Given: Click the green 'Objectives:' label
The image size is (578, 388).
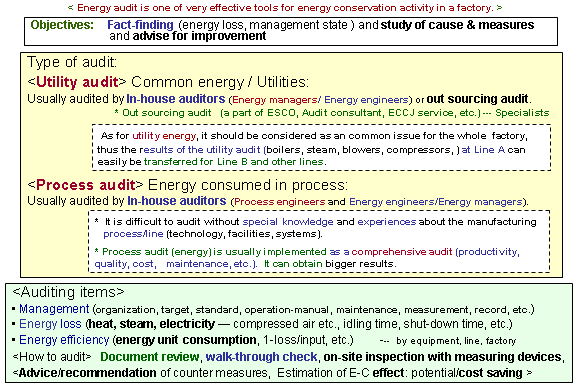Looking at the screenshot, I should pyautogui.click(x=62, y=25).
